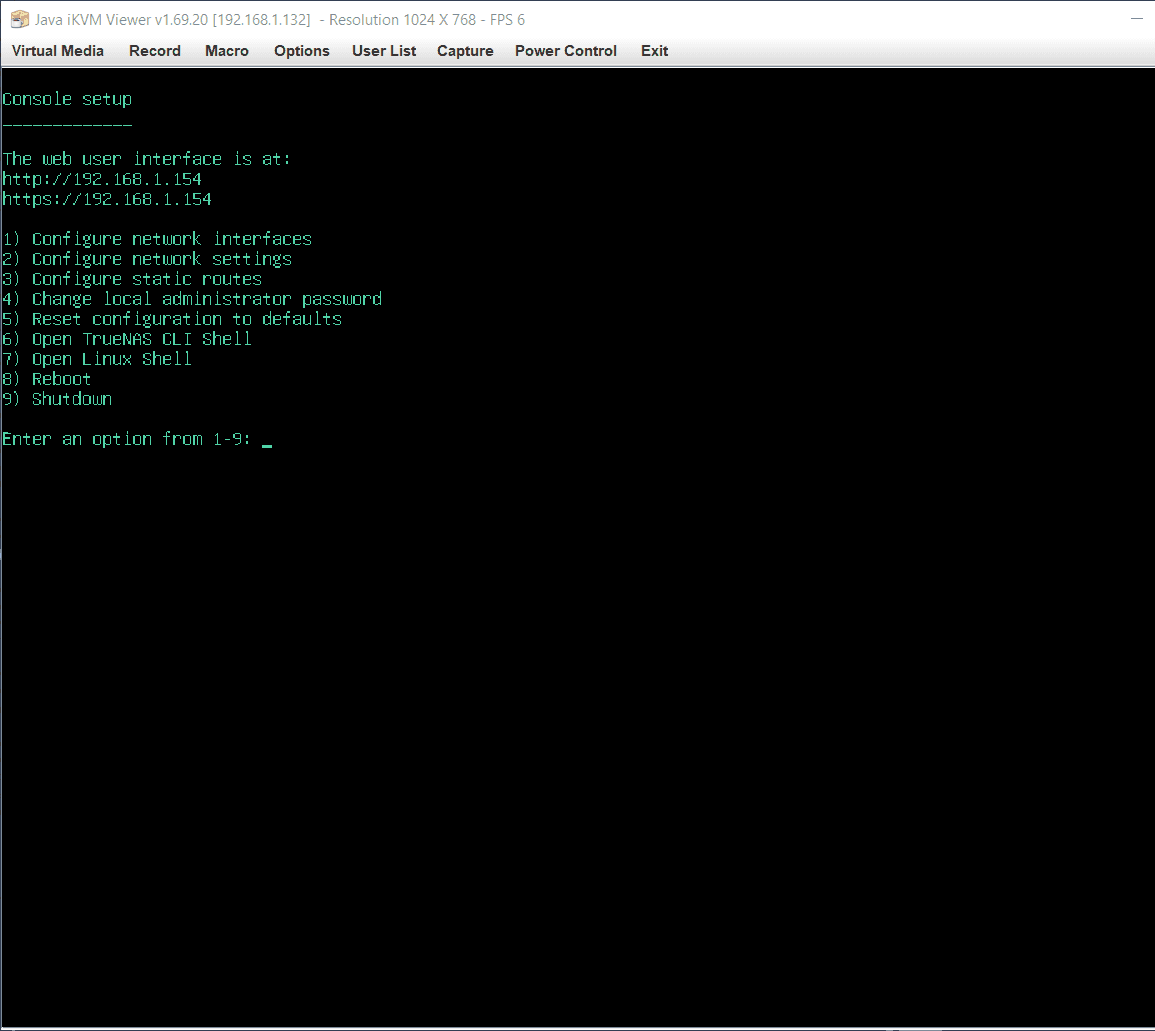Open the Record menu
The width and height of the screenshot is (1155, 1031).
point(155,51)
